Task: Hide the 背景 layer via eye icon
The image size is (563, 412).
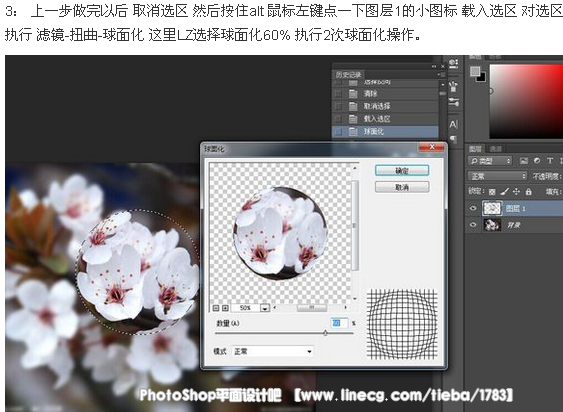Action: [x=473, y=225]
